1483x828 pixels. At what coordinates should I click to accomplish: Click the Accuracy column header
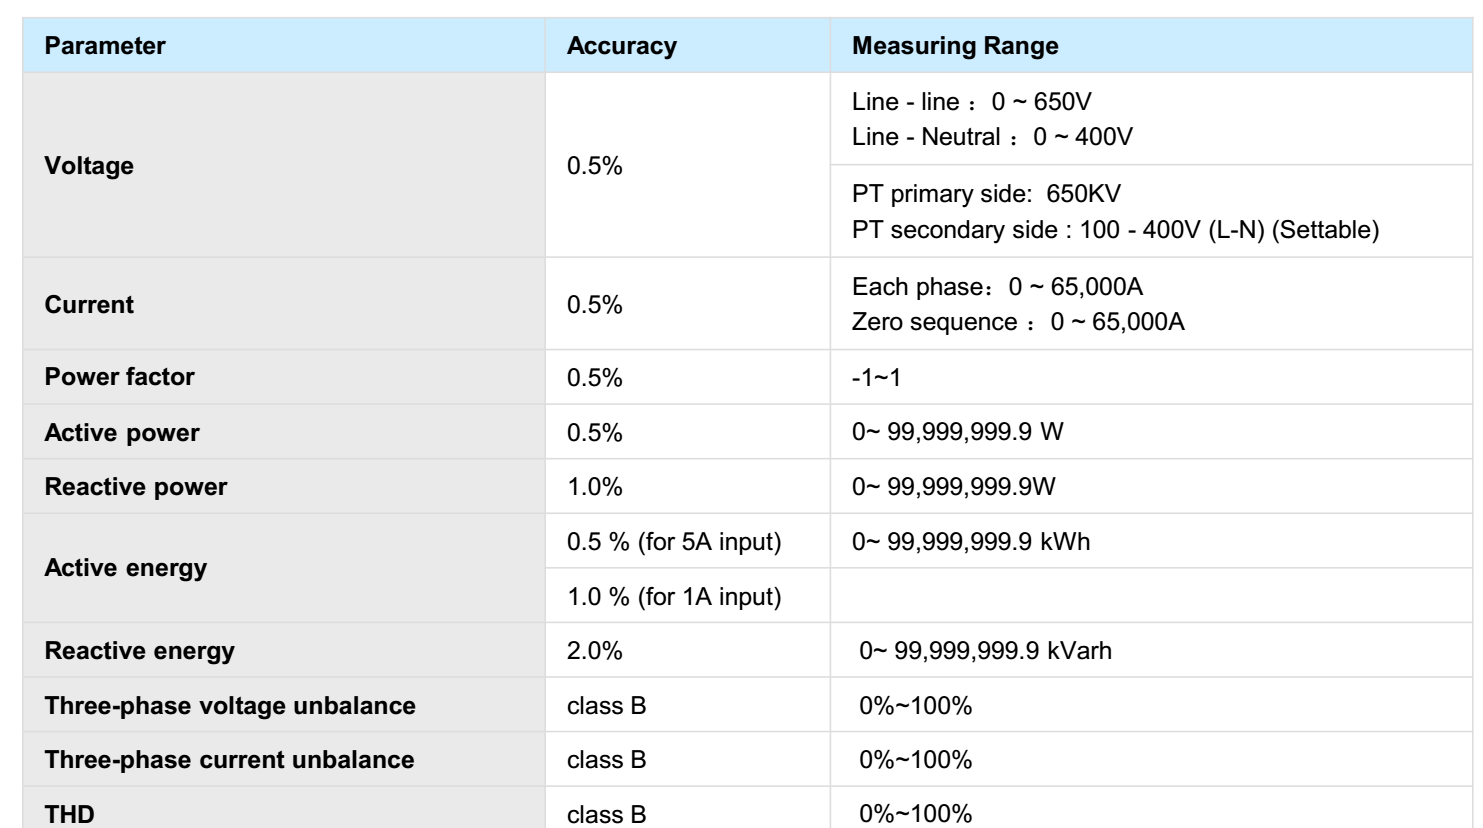[x=621, y=46]
